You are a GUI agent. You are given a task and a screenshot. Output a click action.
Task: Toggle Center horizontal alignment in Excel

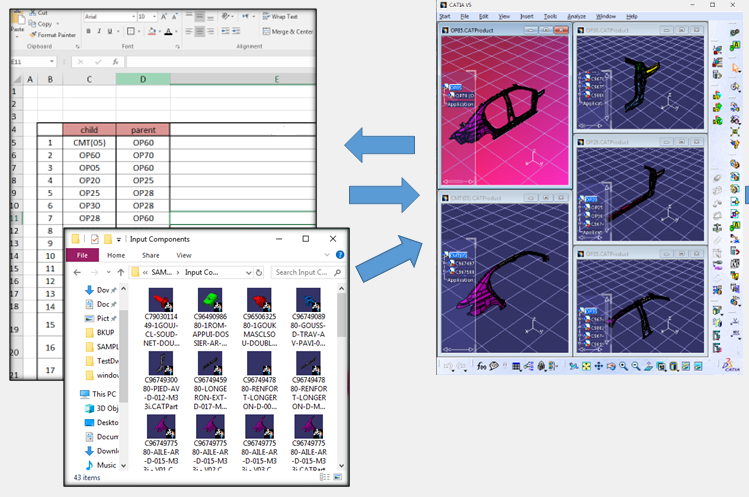200,31
